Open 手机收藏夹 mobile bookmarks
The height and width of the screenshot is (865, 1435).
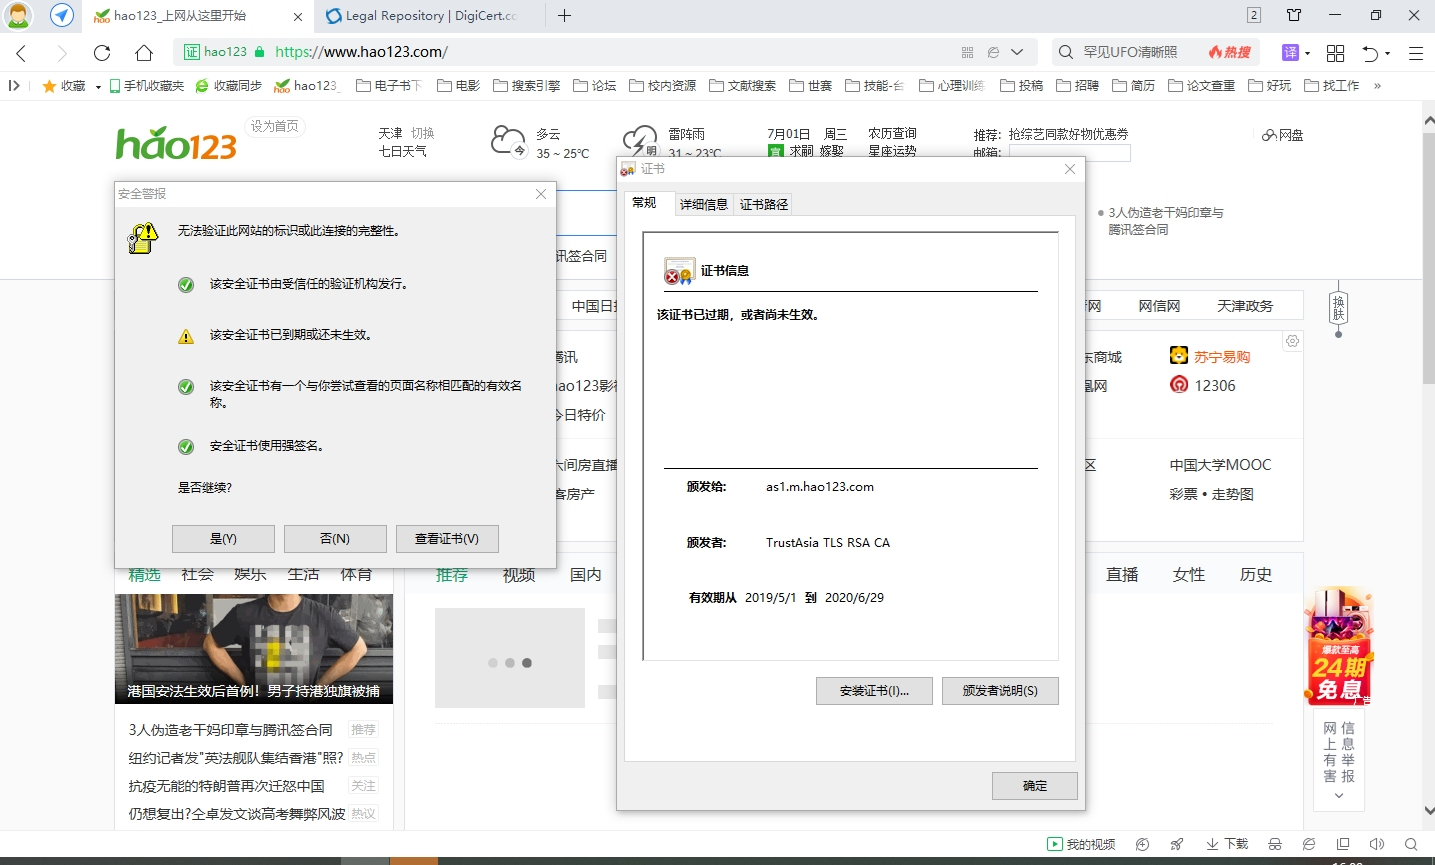pos(146,86)
